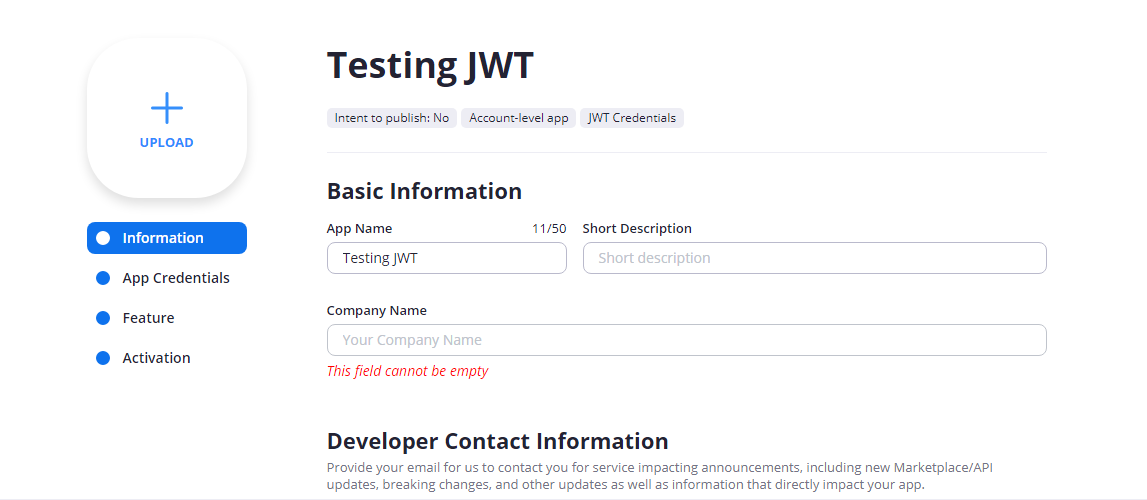Click the Your Company Name input field
The height and width of the screenshot is (500, 1147).
[x=687, y=340]
